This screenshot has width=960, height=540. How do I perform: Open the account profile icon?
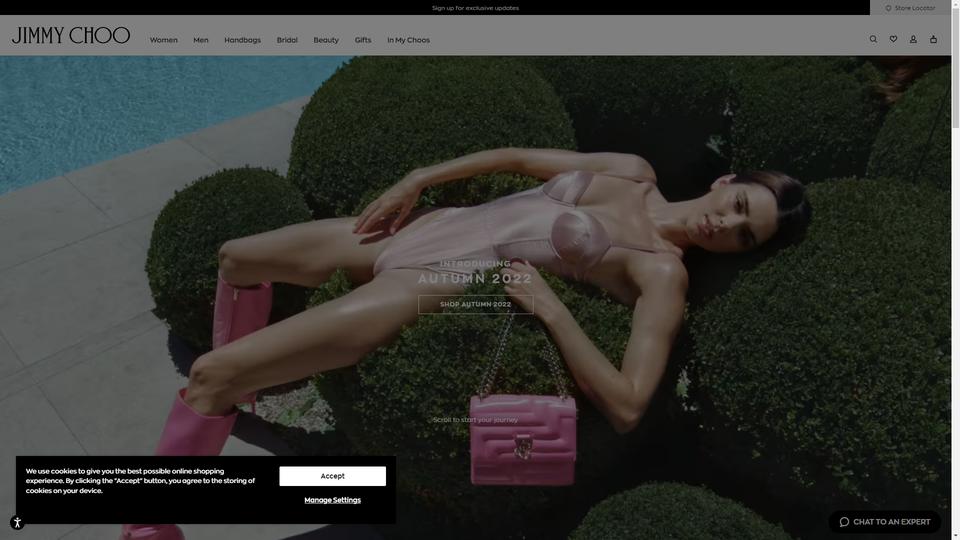coord(913,39)
